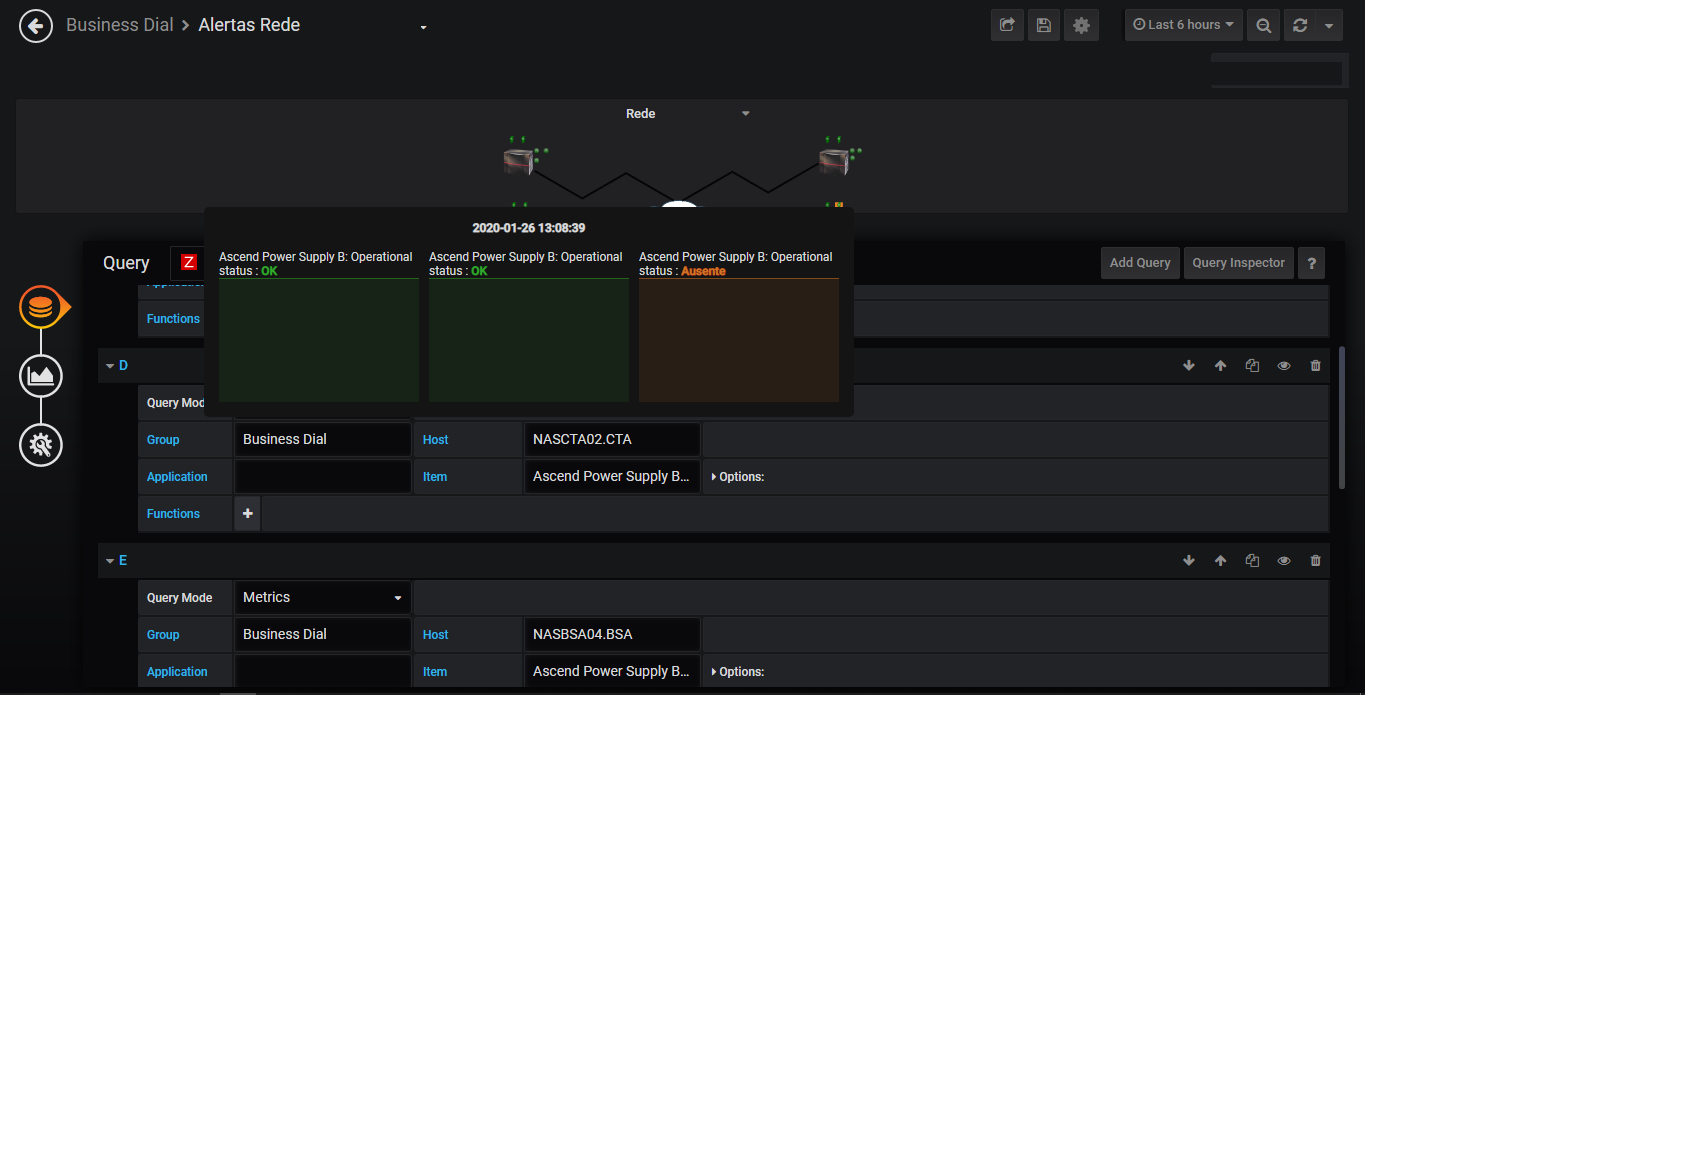Image resolution: width=1704 pixels, height=1150 pixels.
Task: Click Group field Business Dial in query E
Action: pyautogui.click(x=323, y=635)
